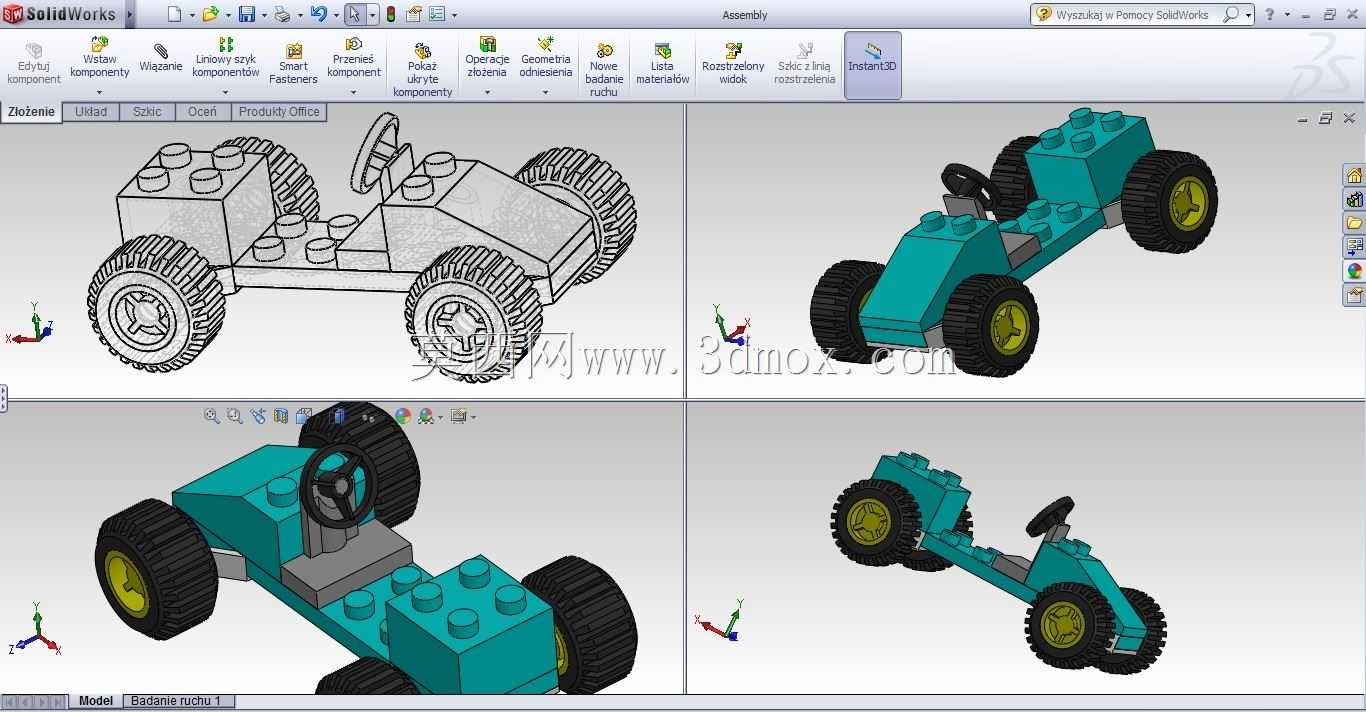Switch to the Układ tab
This screenshot has width=1366, height=712.
tap(91, 112)
